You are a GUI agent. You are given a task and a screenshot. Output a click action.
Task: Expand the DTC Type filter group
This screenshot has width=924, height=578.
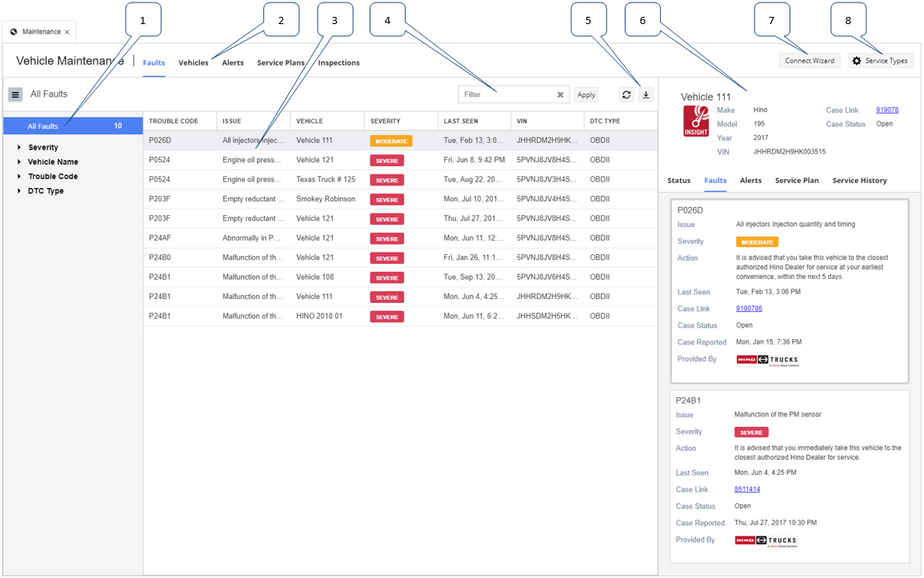click(x=19, y=191)
